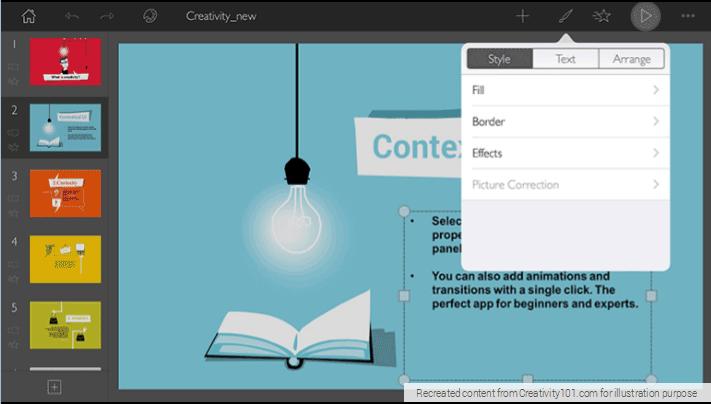Select the open book illustration
Screen dimensions: 711x404
297,332
